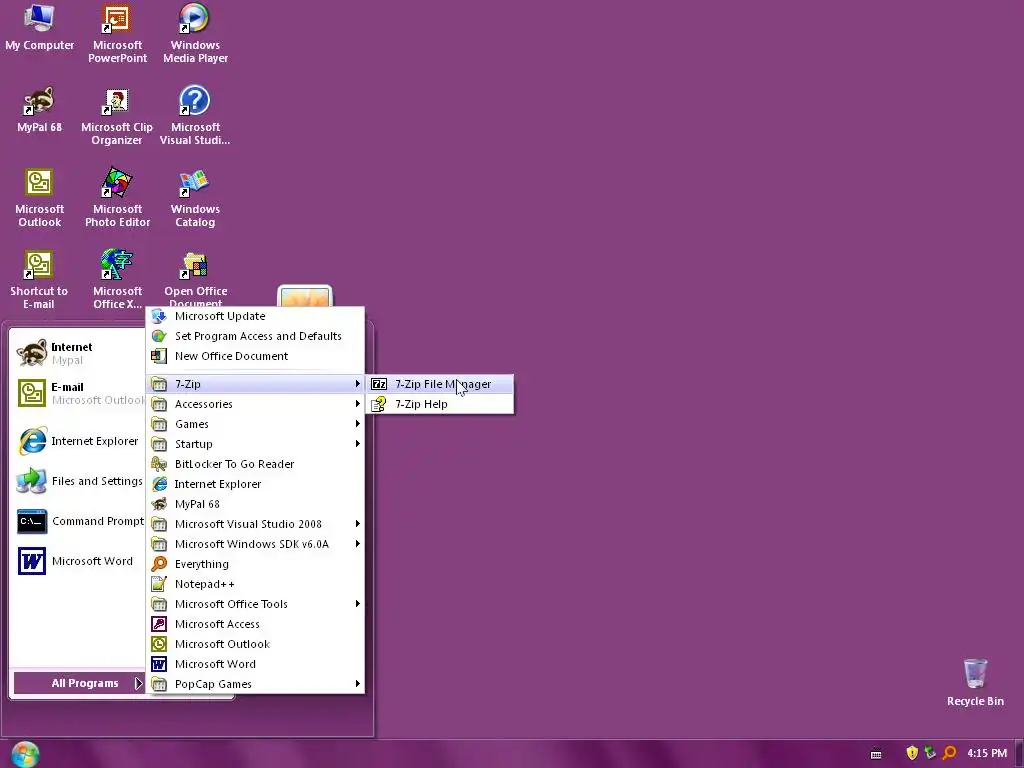Click the Everything search tray icon
This screenshot has height=768, width=1024.
click(x=950, y=753)
